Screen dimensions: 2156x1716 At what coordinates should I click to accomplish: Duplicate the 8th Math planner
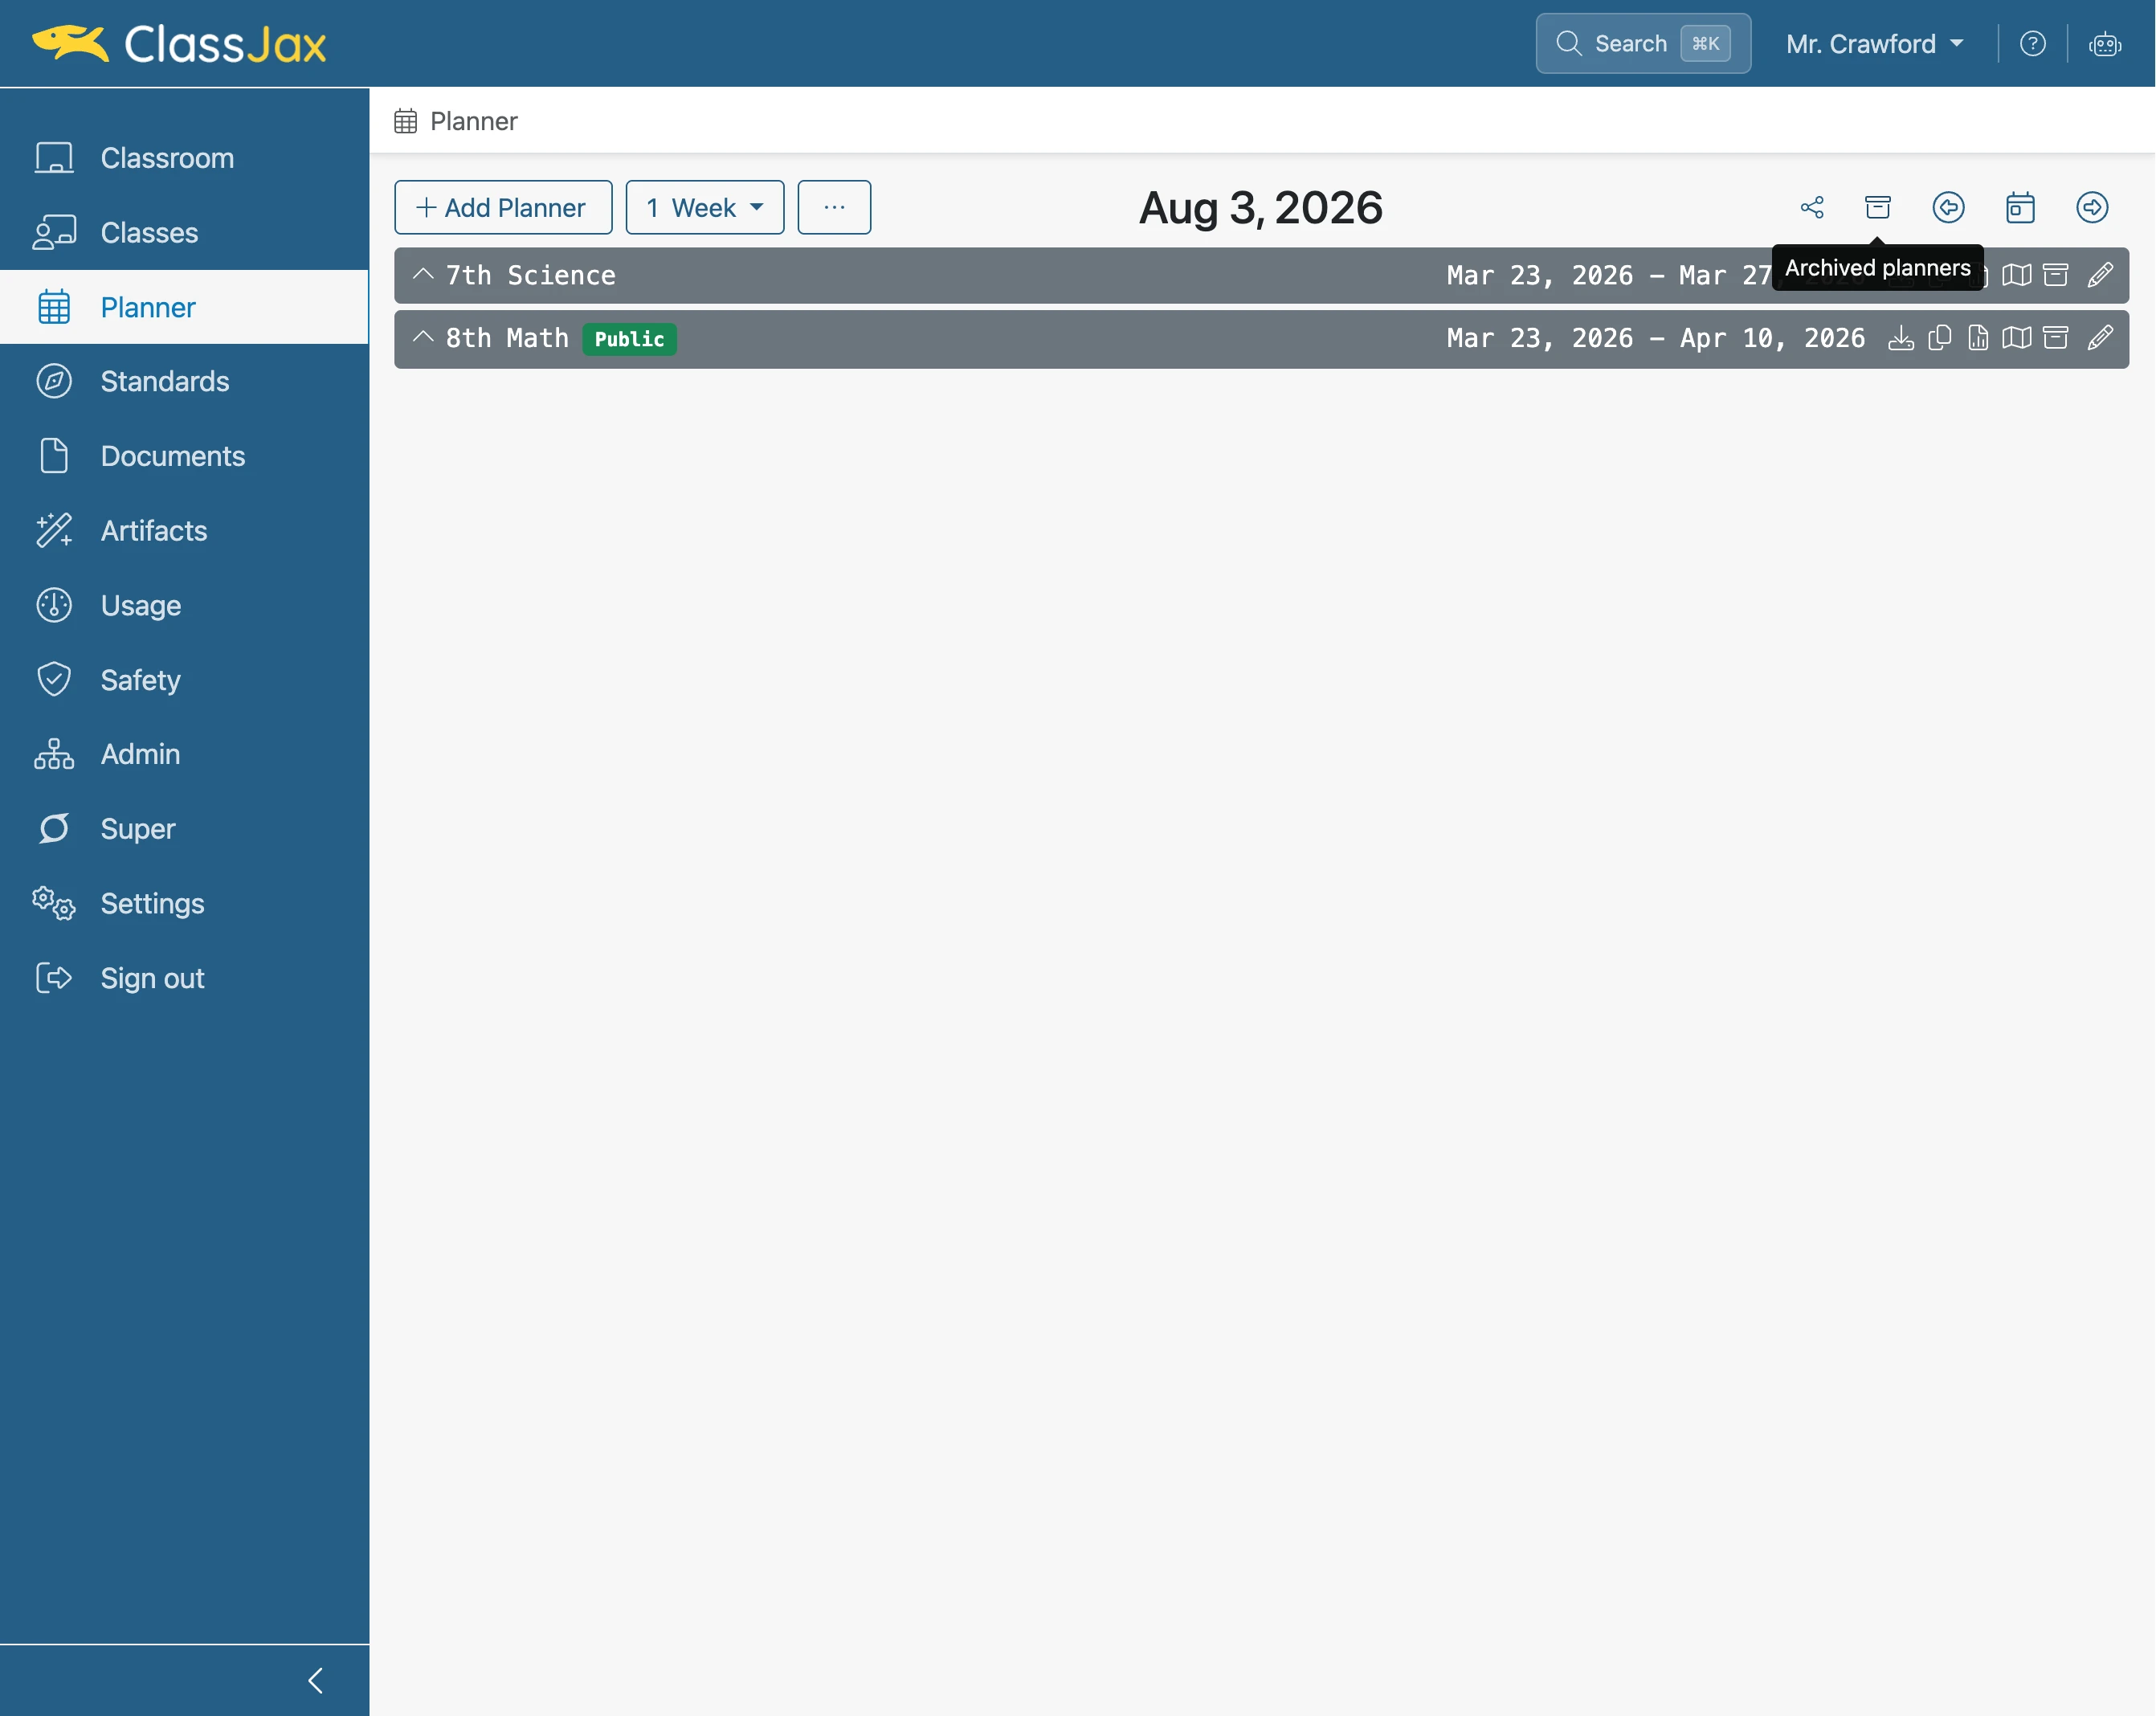click(1940, 338)
